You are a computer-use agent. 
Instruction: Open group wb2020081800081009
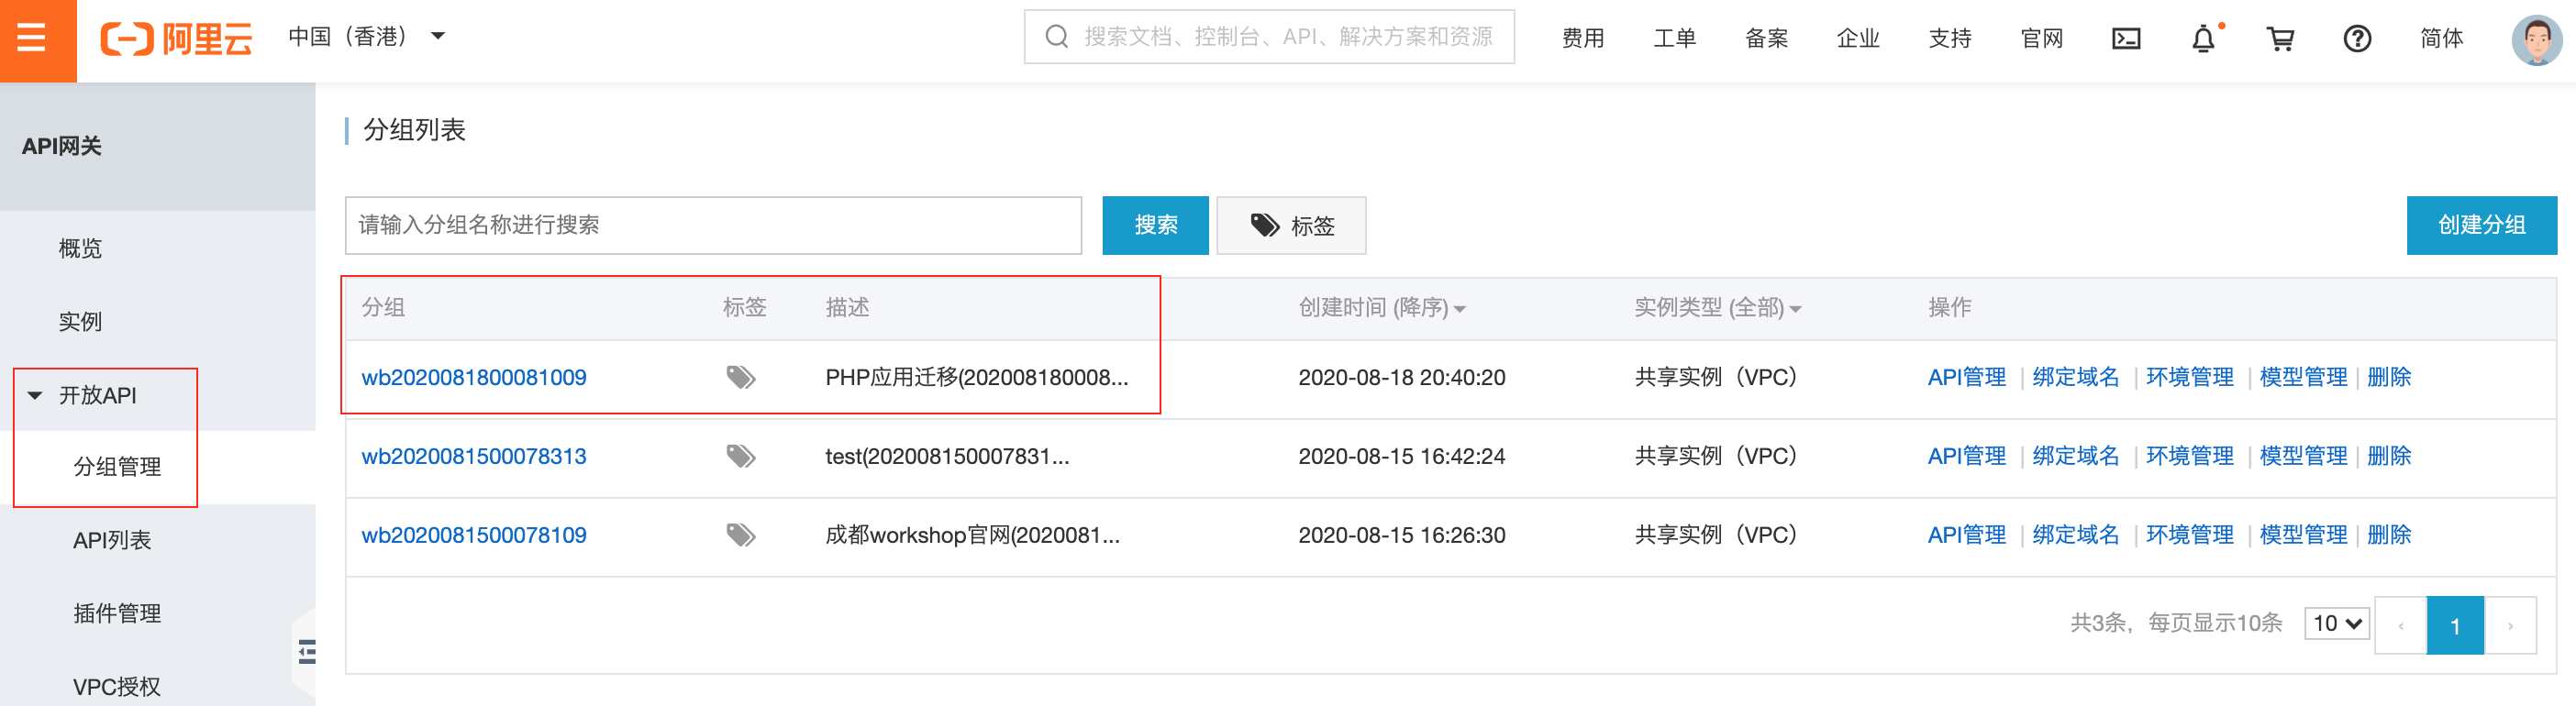(x=474, y=378)
